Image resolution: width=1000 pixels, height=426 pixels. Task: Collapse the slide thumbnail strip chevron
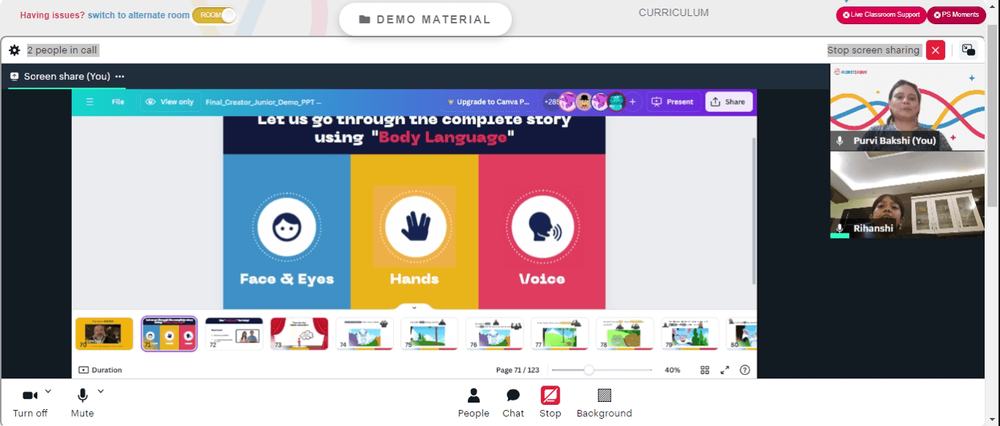(414, 308)
